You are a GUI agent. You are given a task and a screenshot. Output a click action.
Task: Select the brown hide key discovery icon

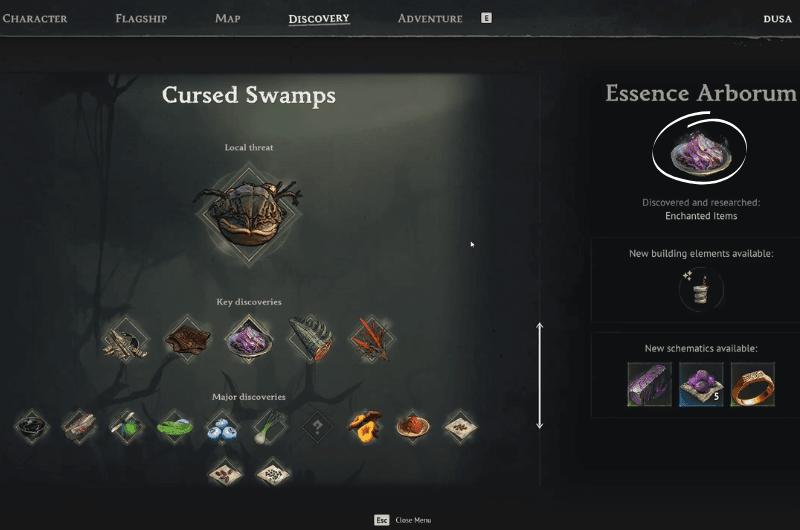point(187,339)
